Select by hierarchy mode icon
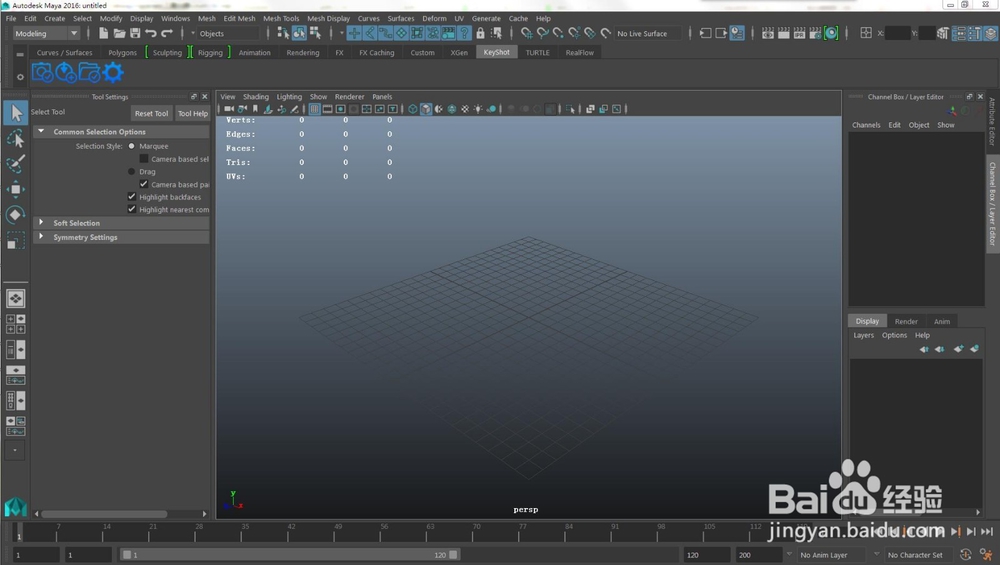Viewport: 1000px width, 565px height. (x=283, y=33)
